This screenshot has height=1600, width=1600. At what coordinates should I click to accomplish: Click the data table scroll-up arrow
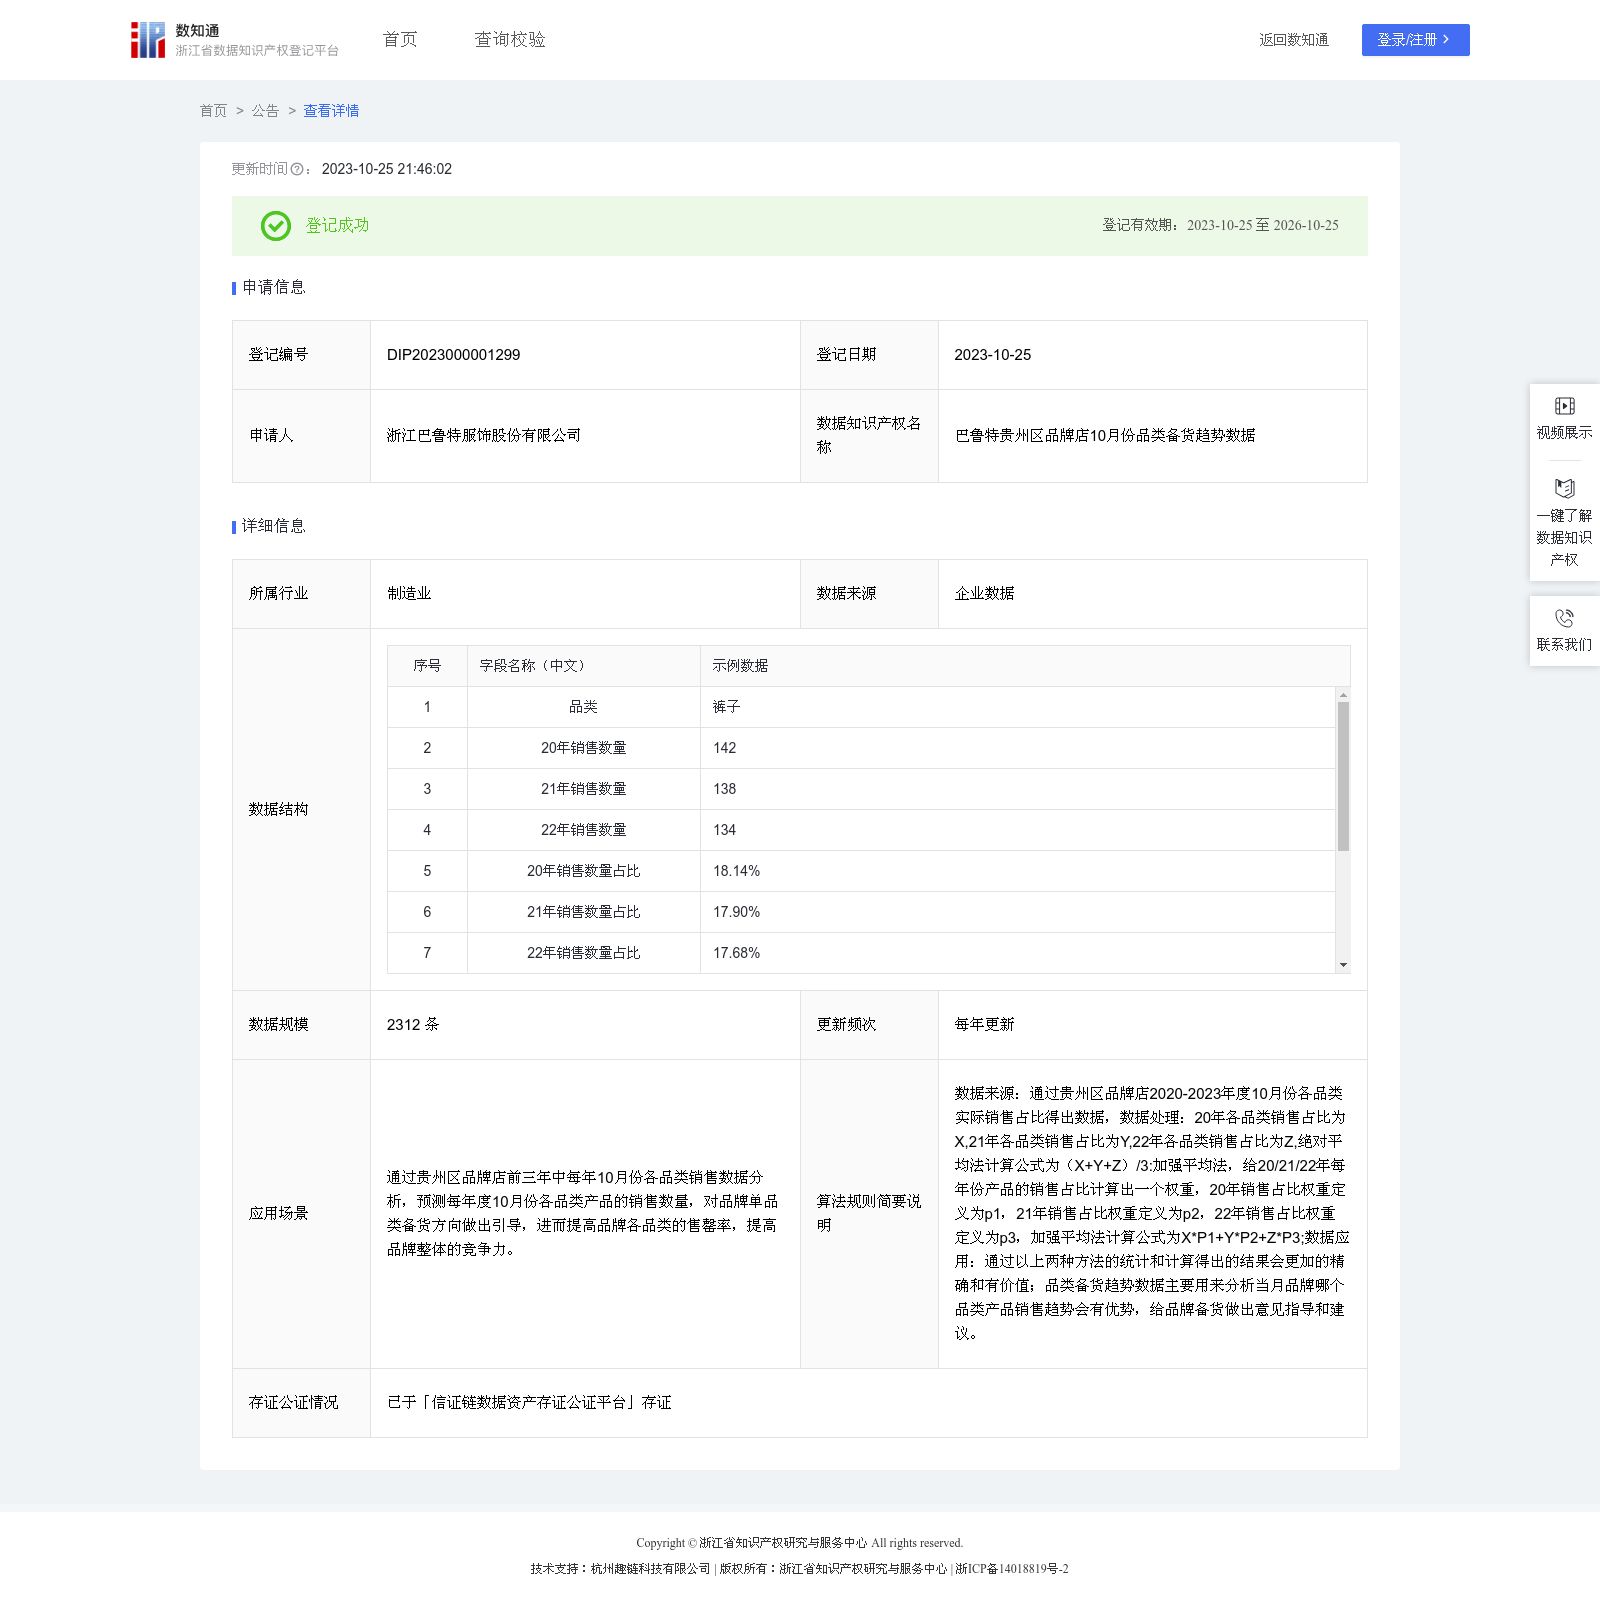[1343, 695]
